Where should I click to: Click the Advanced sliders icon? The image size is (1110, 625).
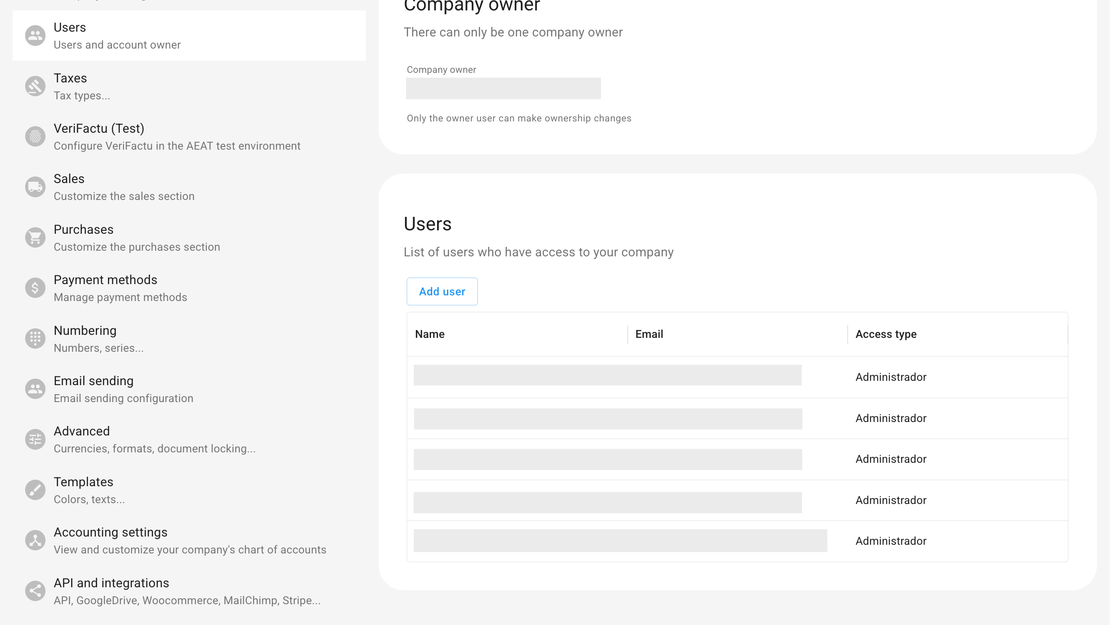pos(35,440)
